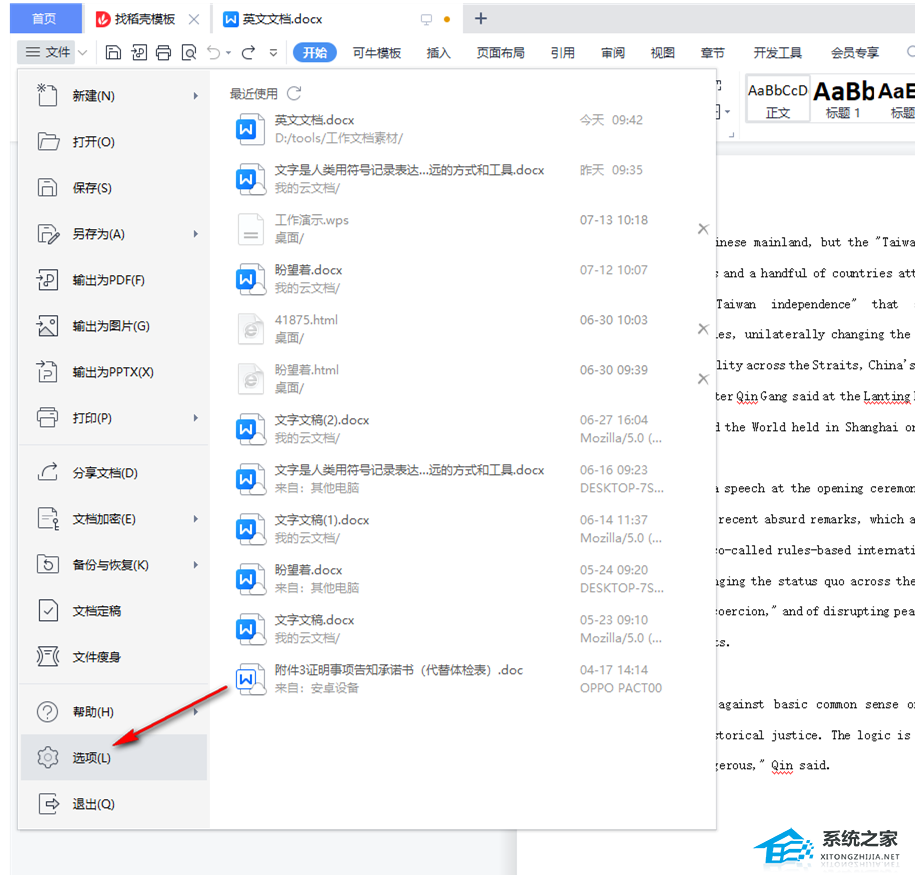This screenshot has height=875, width=915.
Task: Choose 输出为PPTX(X) option
Action: click(x=114, y=372)
